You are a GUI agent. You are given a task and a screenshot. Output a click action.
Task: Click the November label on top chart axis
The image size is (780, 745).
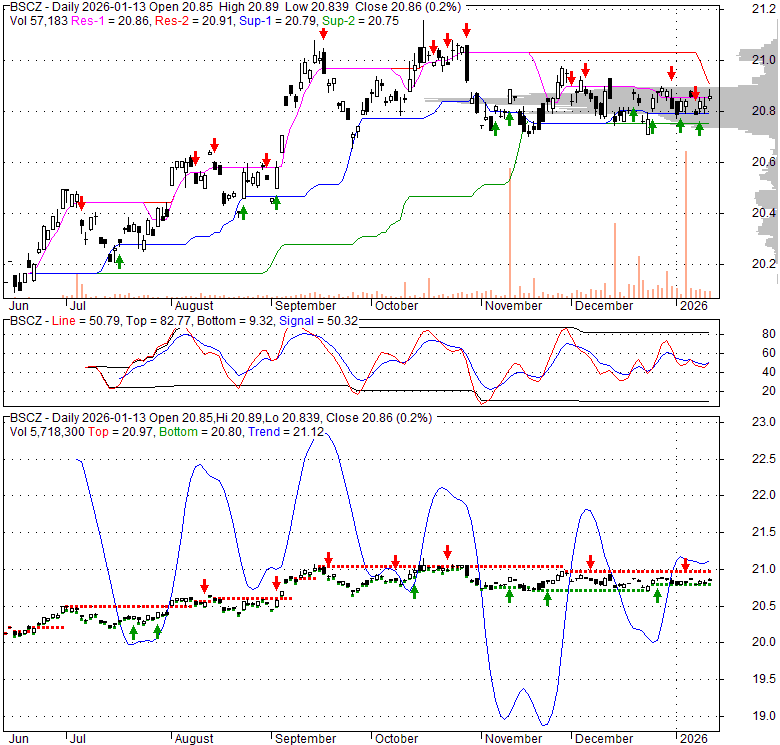(513, 305)
